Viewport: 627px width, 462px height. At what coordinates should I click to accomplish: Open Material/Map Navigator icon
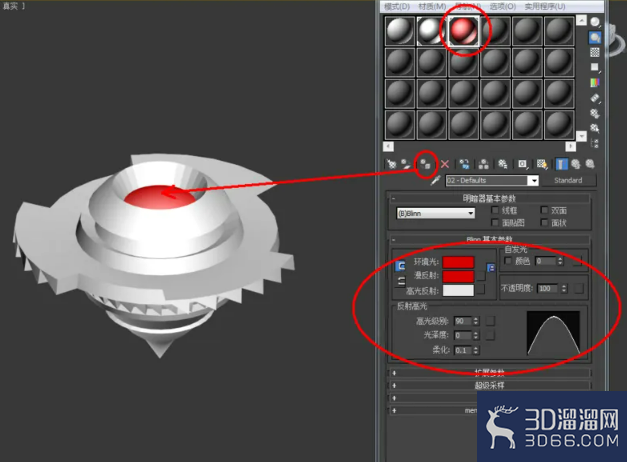[595, 143]
